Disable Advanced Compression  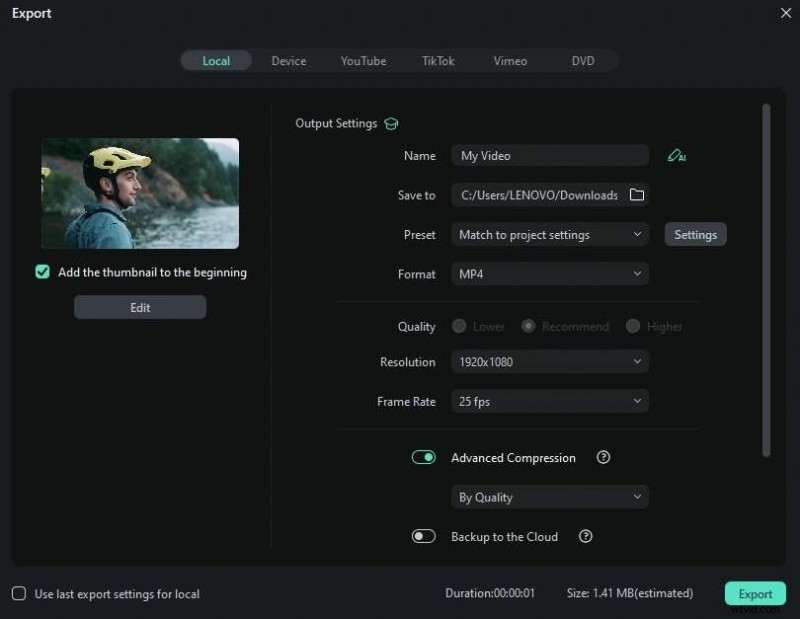point(423,457)
